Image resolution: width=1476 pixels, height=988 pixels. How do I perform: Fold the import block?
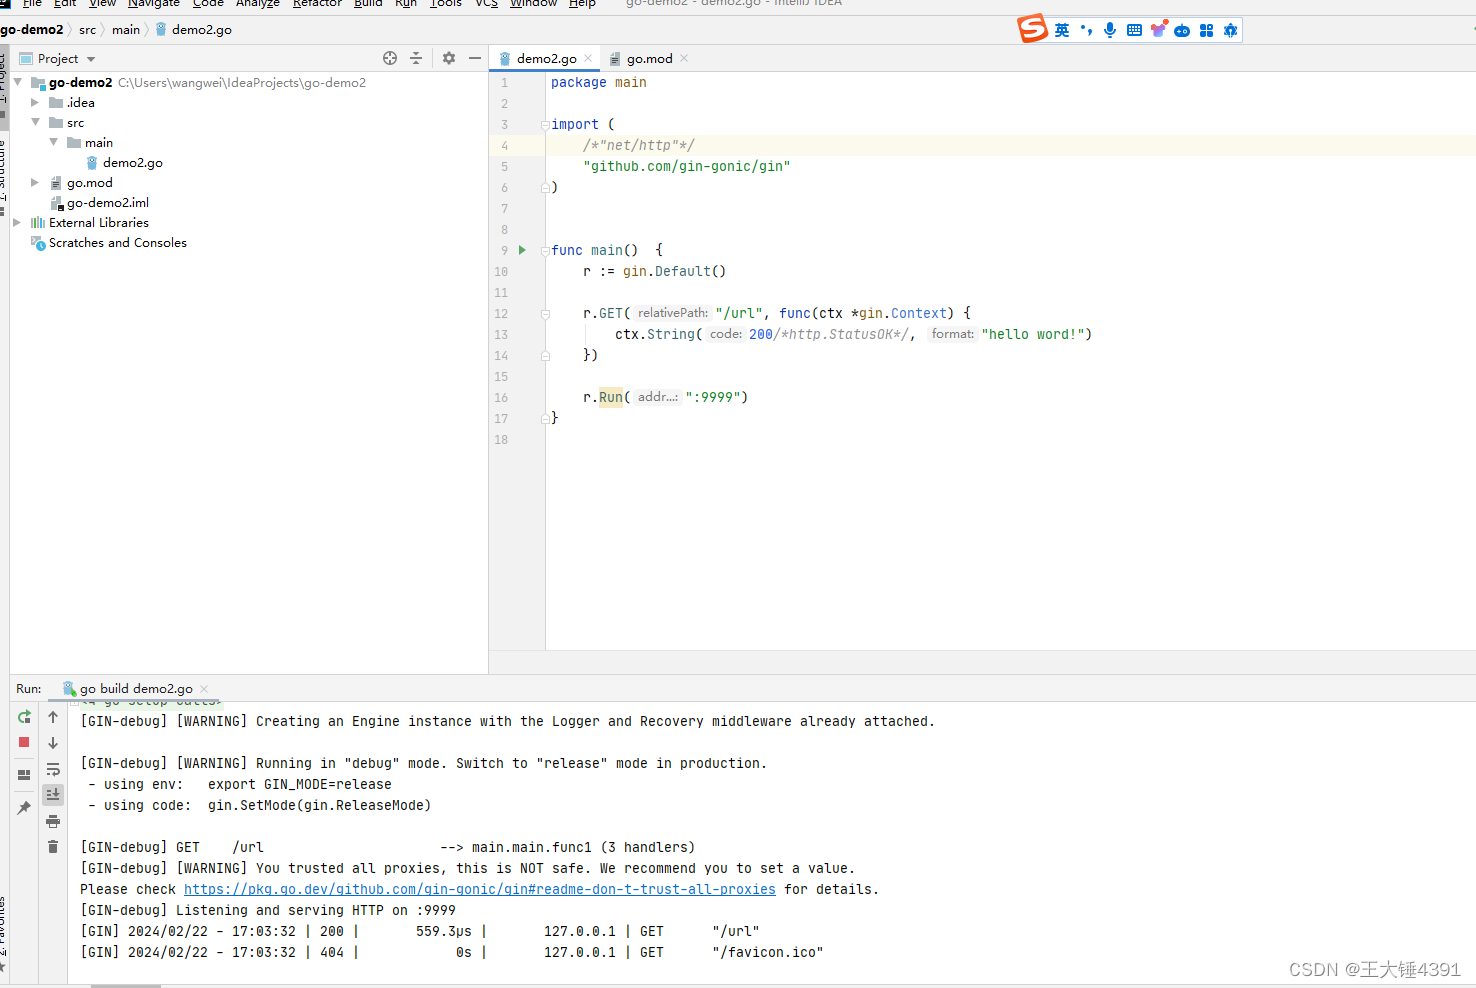(545, 125)
